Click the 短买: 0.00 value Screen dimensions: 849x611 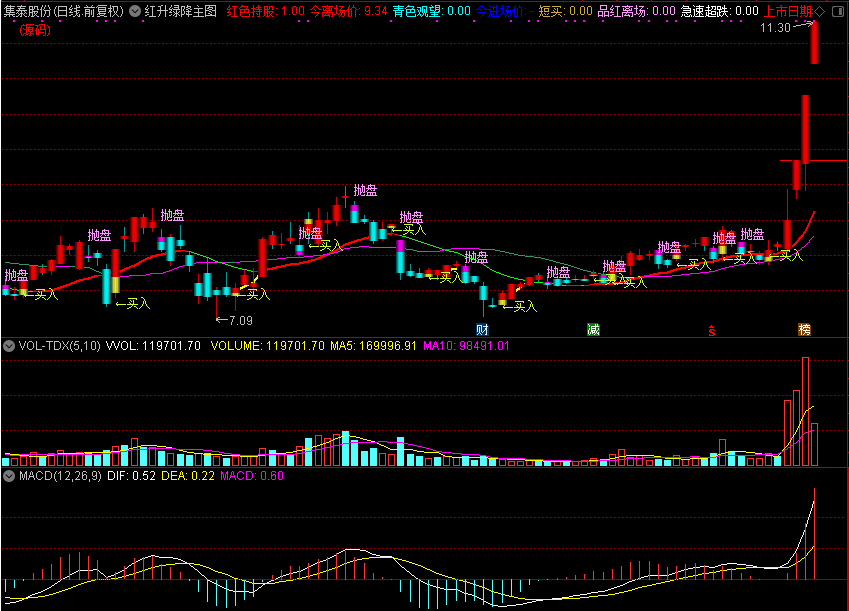tap(565, 11)
